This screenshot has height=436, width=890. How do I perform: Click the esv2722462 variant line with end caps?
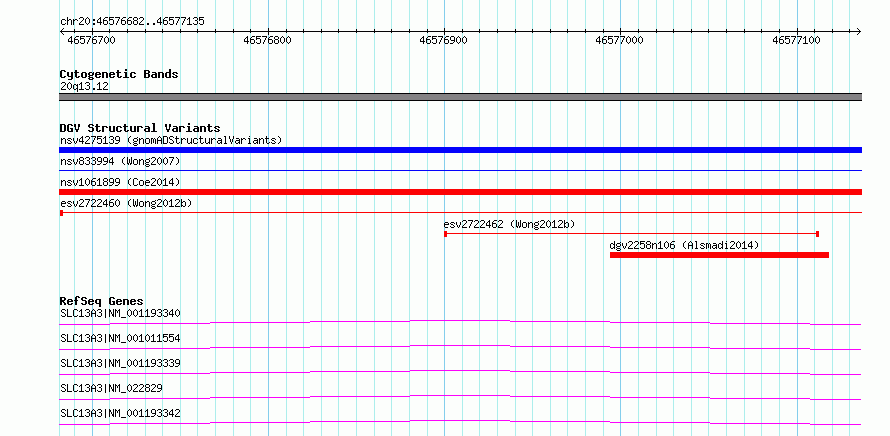631,233
